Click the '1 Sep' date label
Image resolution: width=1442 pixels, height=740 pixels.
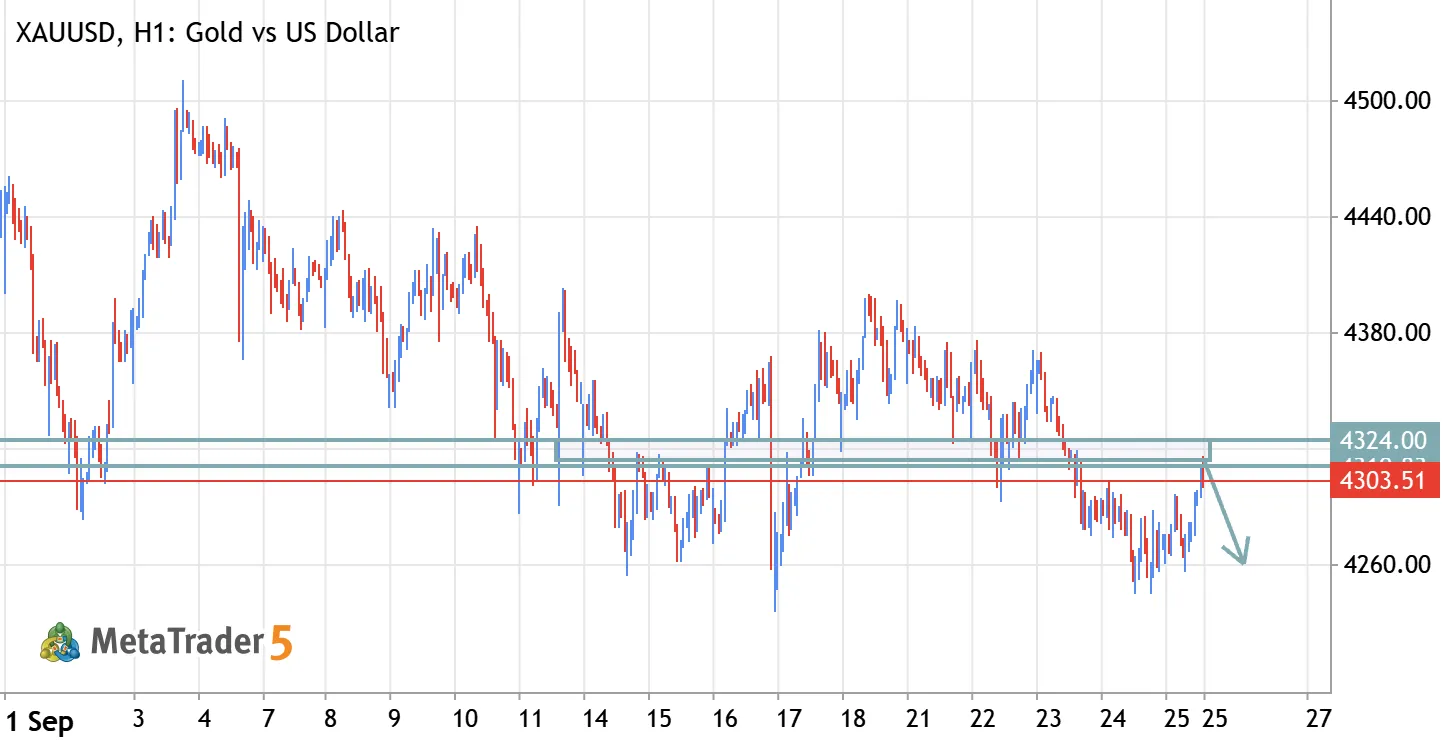[x=40, y=720]
